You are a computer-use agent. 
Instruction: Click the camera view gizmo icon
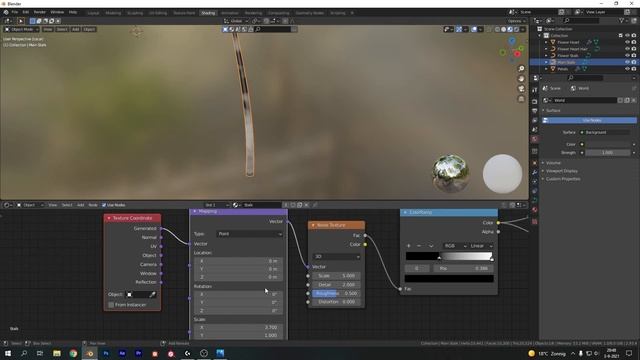point(521,89)
